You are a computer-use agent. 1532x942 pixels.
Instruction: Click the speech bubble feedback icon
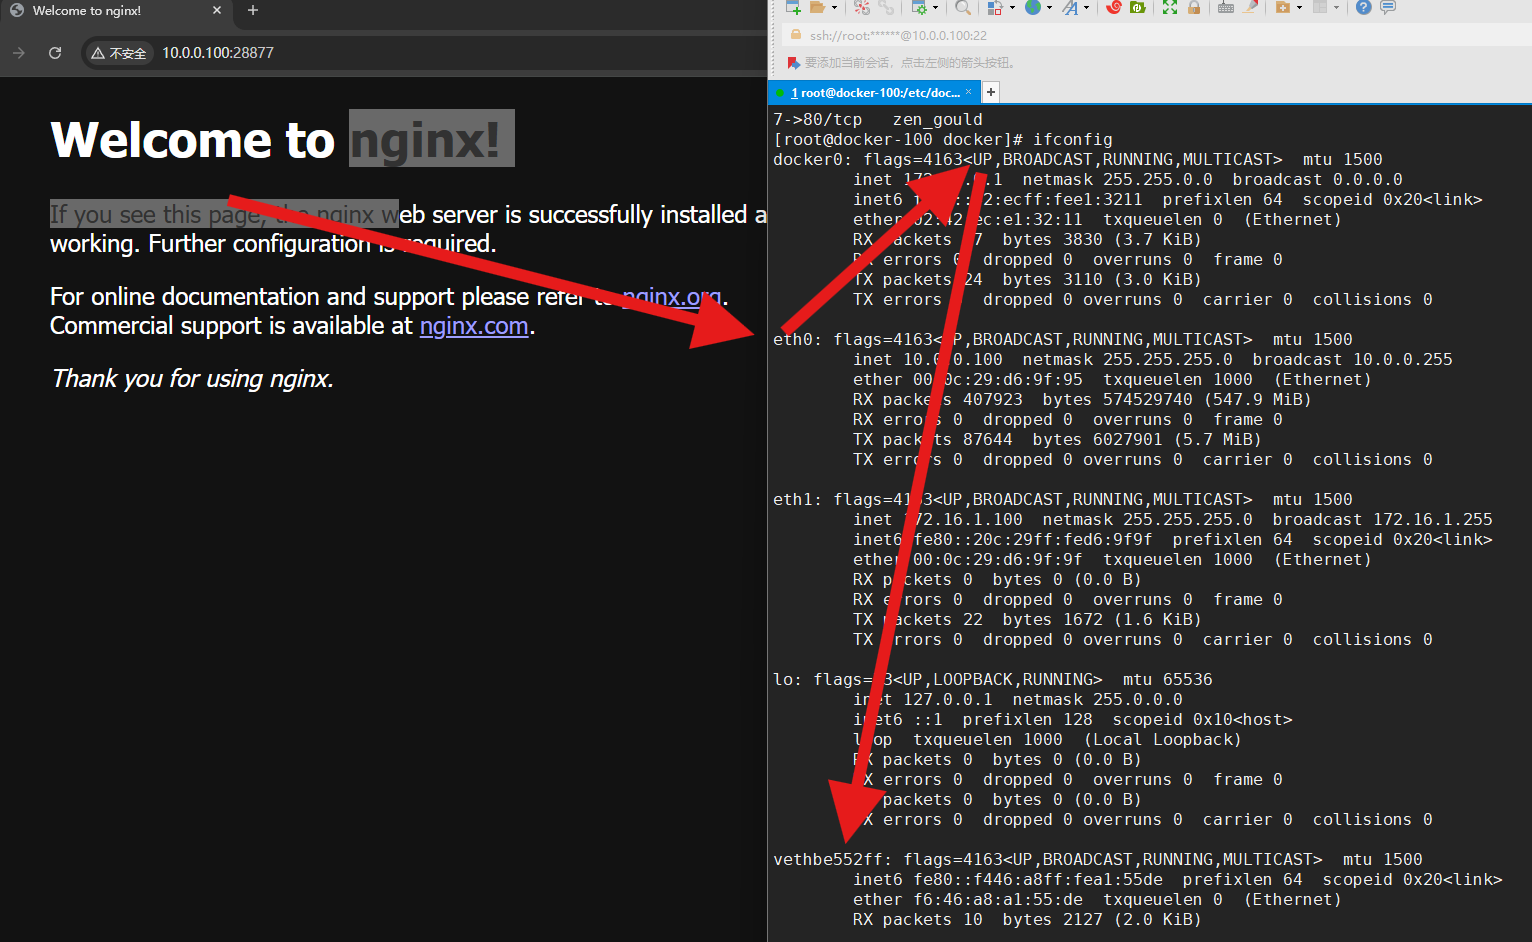(1388, 7)
